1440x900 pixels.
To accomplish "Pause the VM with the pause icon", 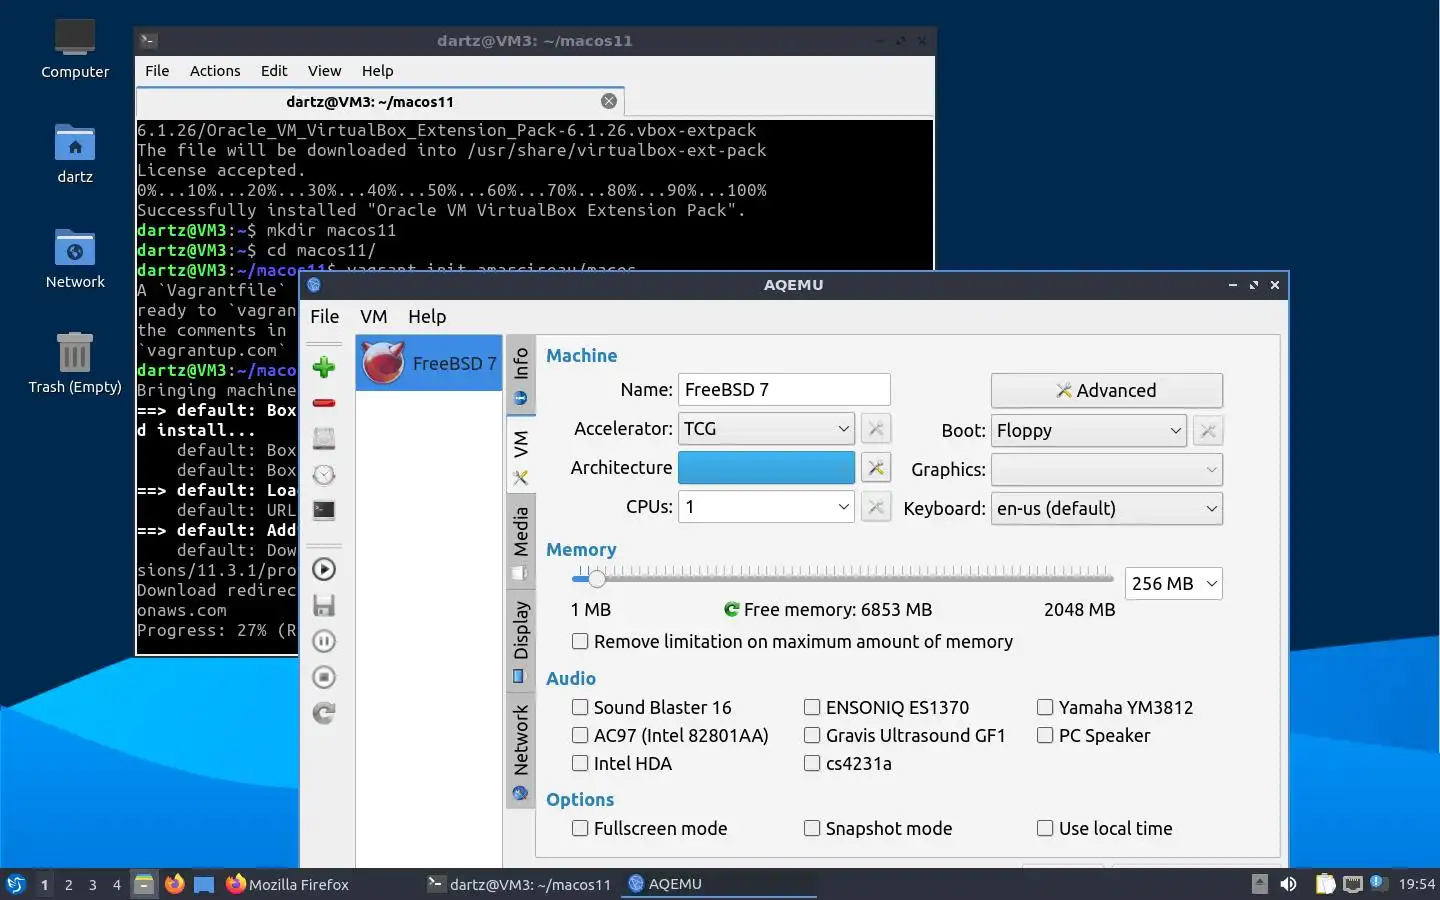I will (323, 641).
